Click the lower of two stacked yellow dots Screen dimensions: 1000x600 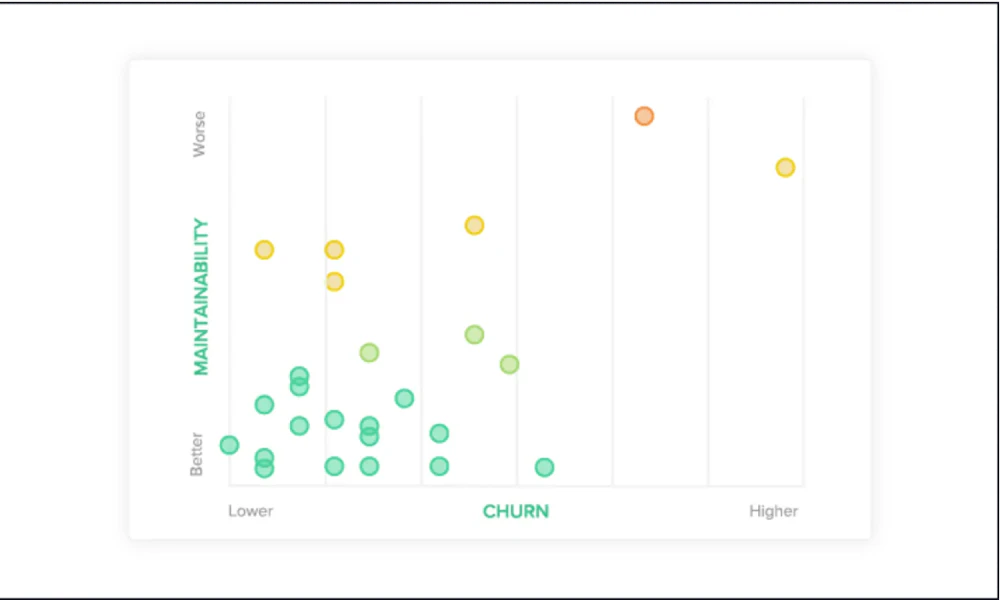pyautogui.click(x=334, y=282)
